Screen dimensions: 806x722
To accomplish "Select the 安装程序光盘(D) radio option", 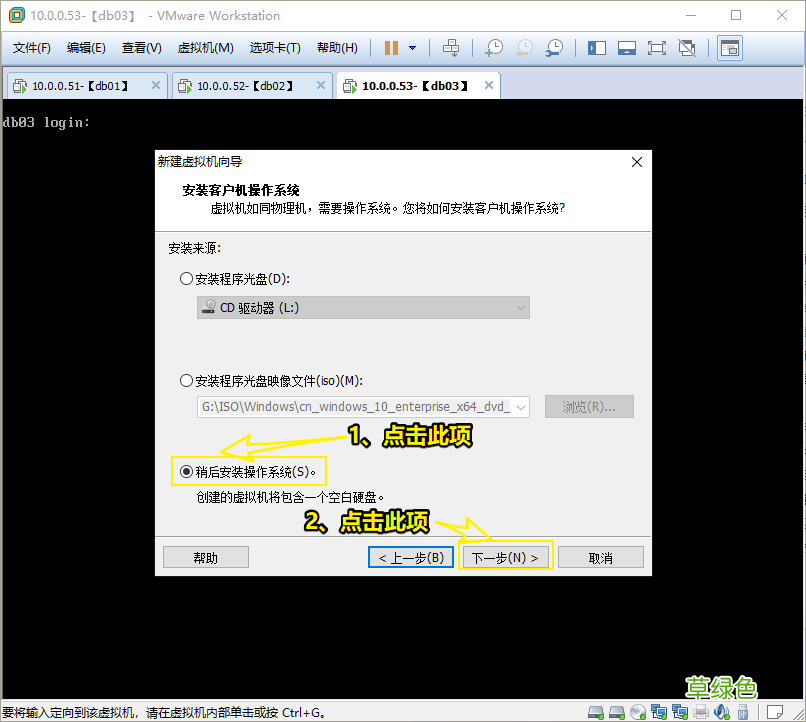I will coord(186,279).
